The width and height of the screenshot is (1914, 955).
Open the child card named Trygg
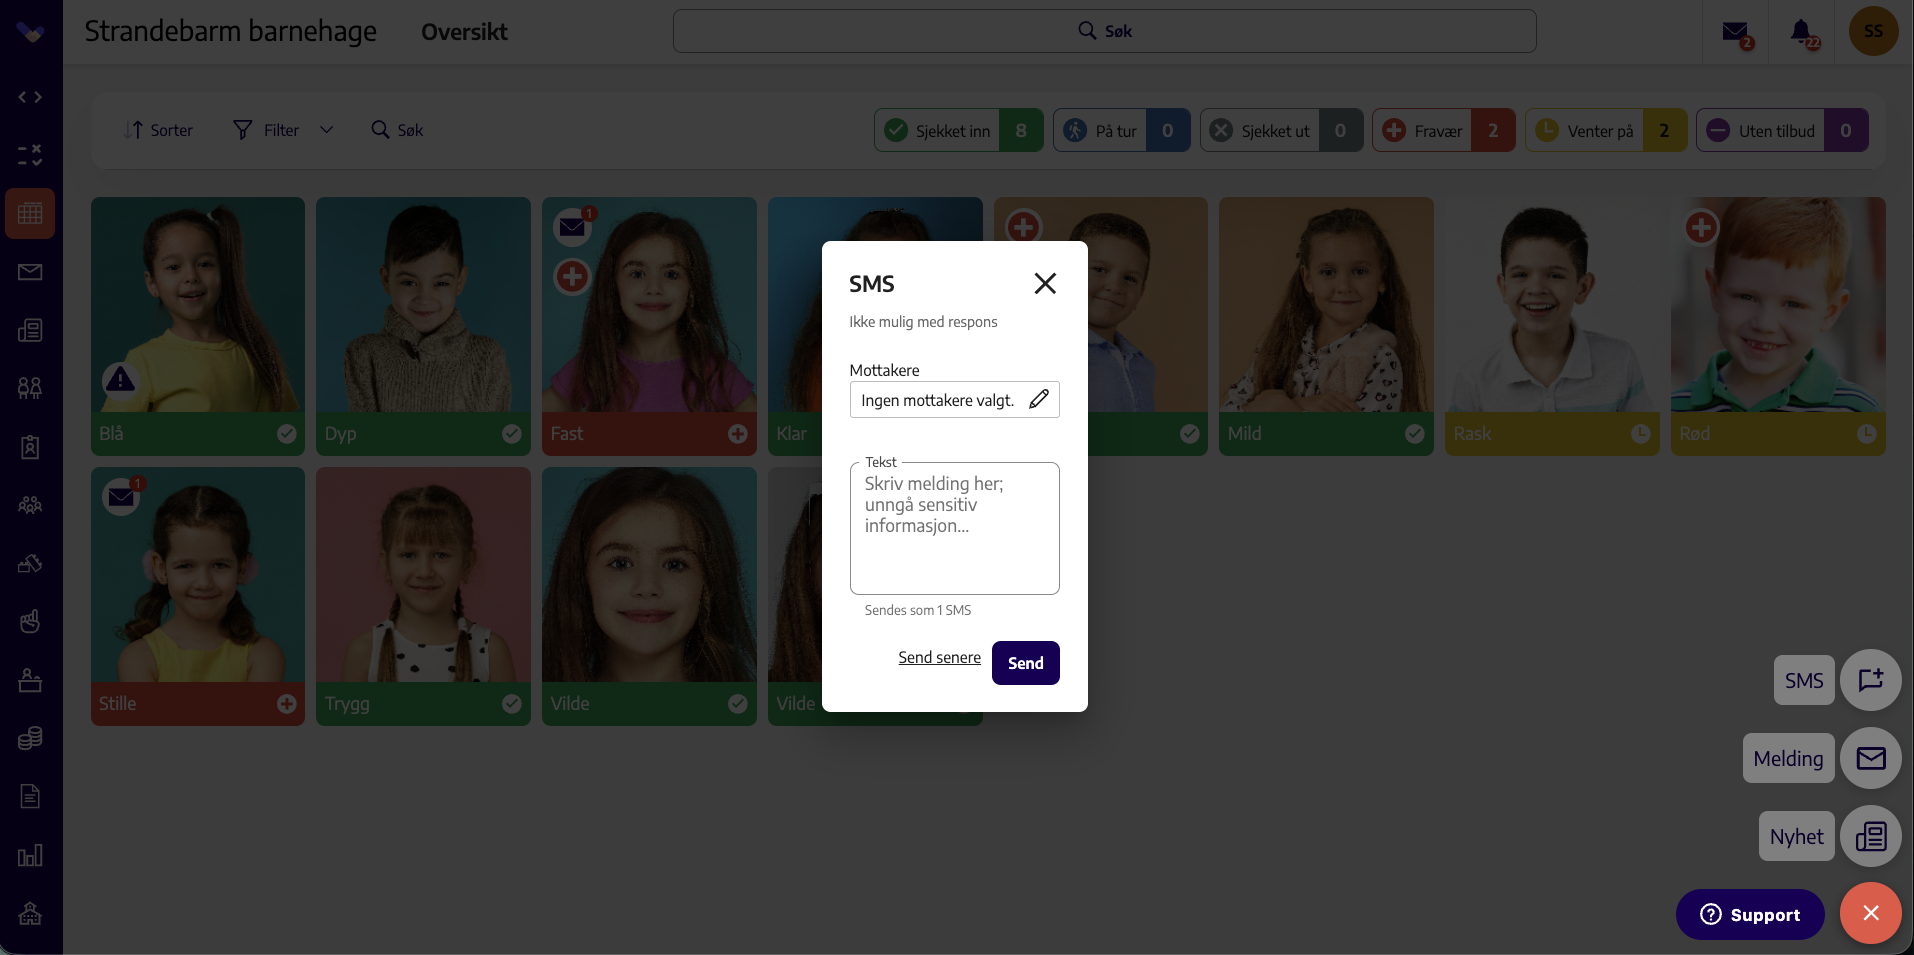(x=423, y=596)
